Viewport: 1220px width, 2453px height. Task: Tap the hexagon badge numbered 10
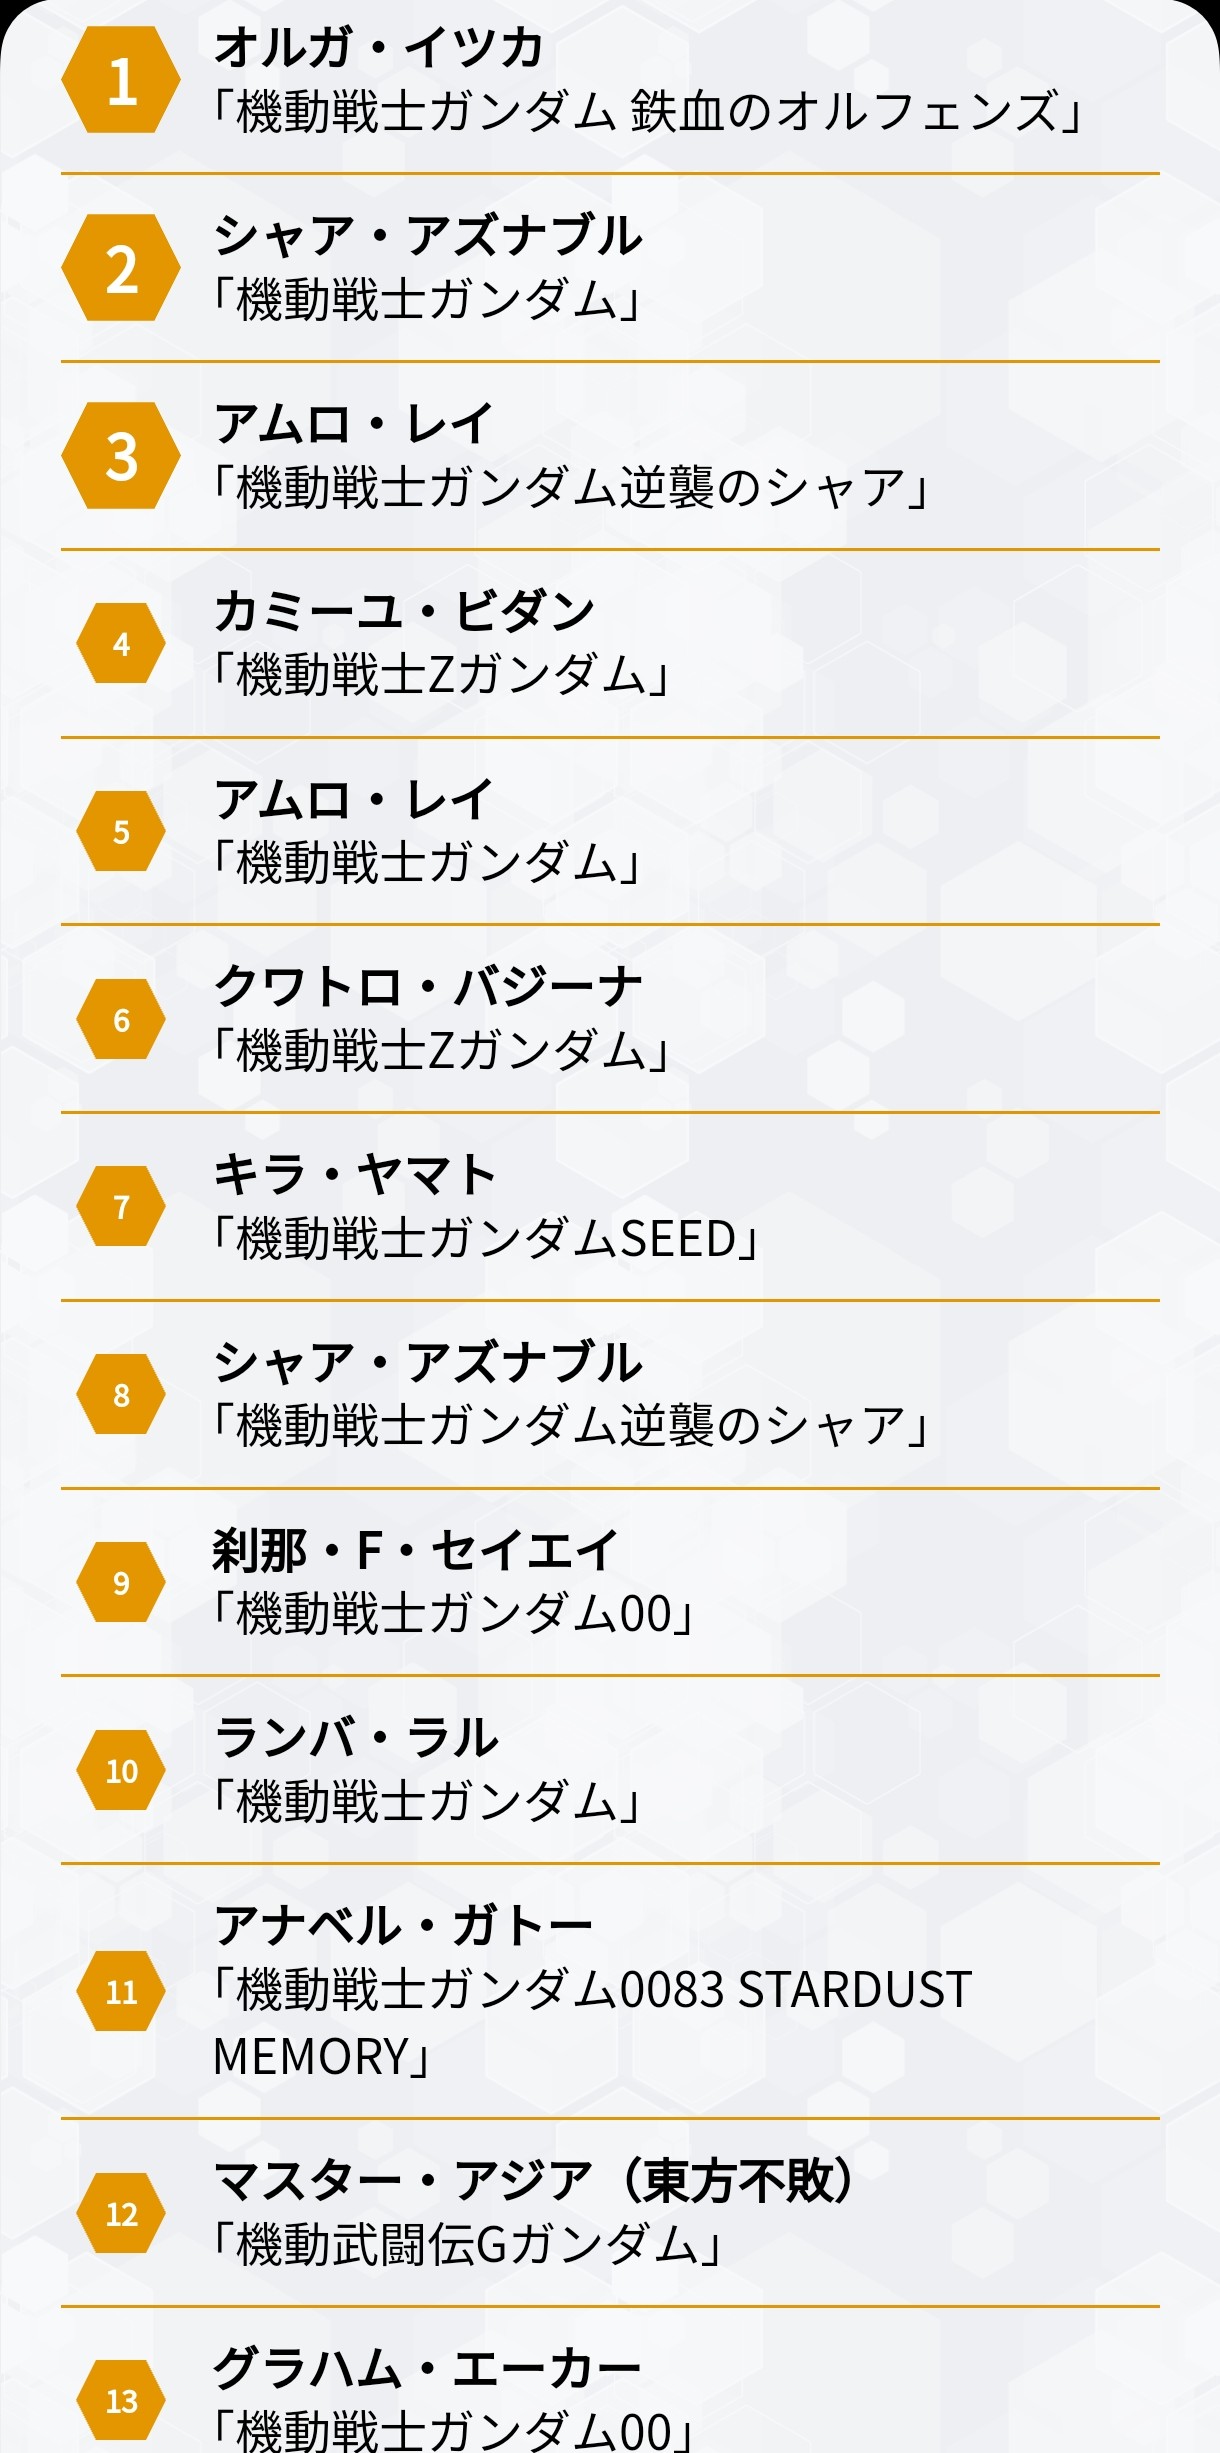[x=121, y=1770]
